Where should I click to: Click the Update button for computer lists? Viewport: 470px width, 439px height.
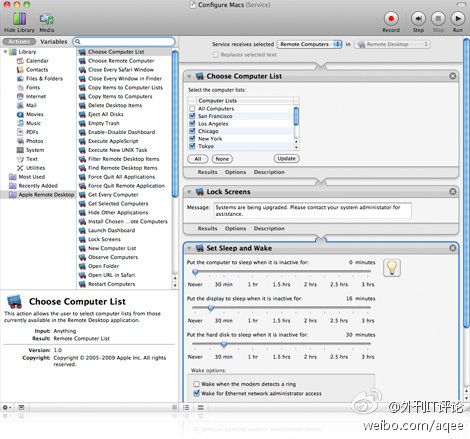coord(287,159)
